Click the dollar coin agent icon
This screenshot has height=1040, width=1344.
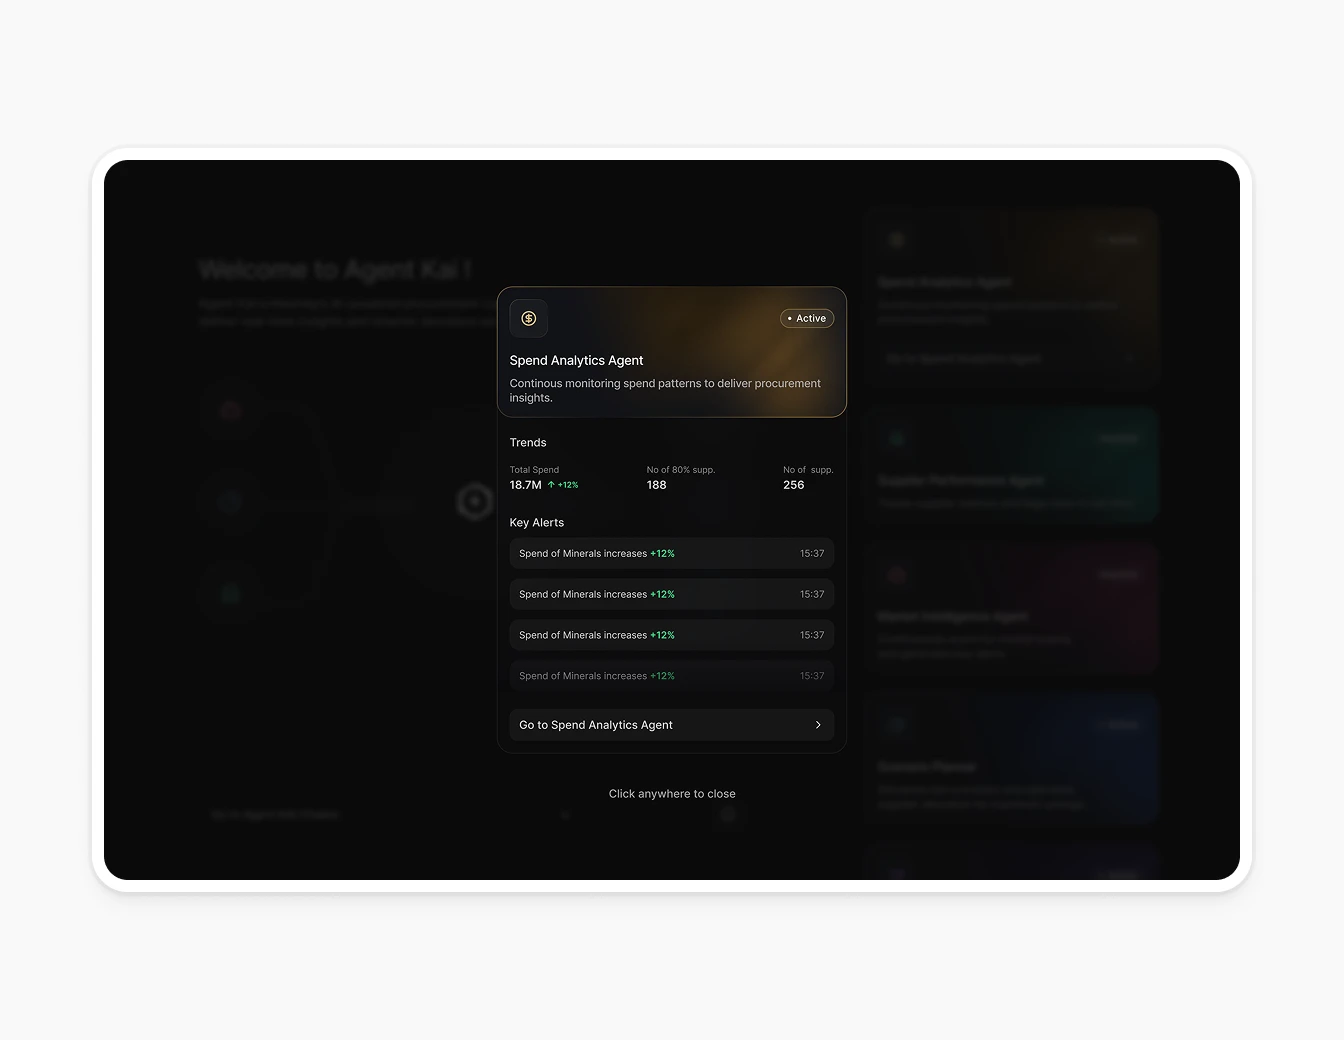(x=529, y=318)
